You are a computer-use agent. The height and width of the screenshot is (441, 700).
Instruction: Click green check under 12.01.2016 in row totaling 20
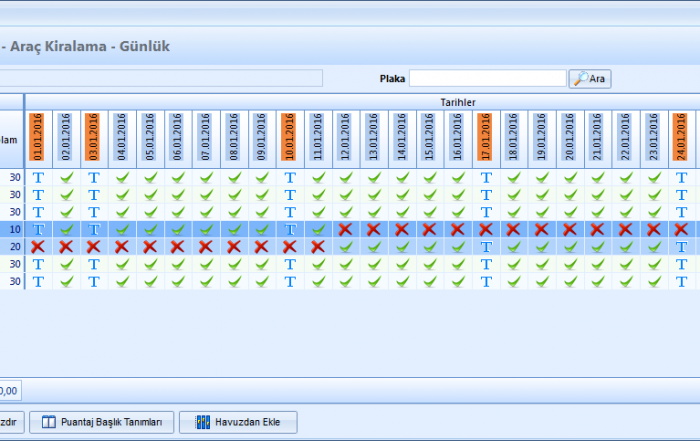tap(346, 246)
